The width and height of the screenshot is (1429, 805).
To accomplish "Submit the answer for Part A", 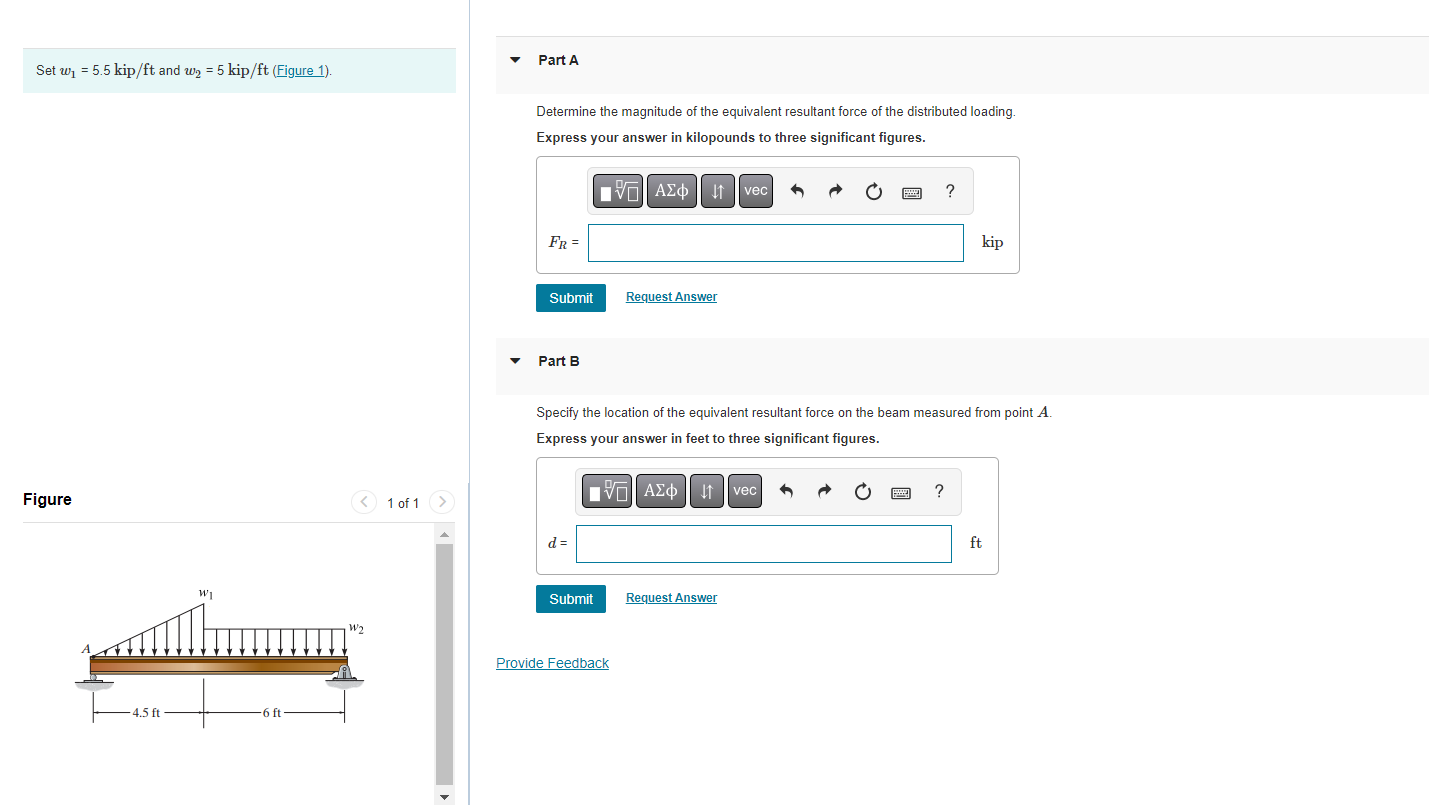I will click(x=570, y=297).
